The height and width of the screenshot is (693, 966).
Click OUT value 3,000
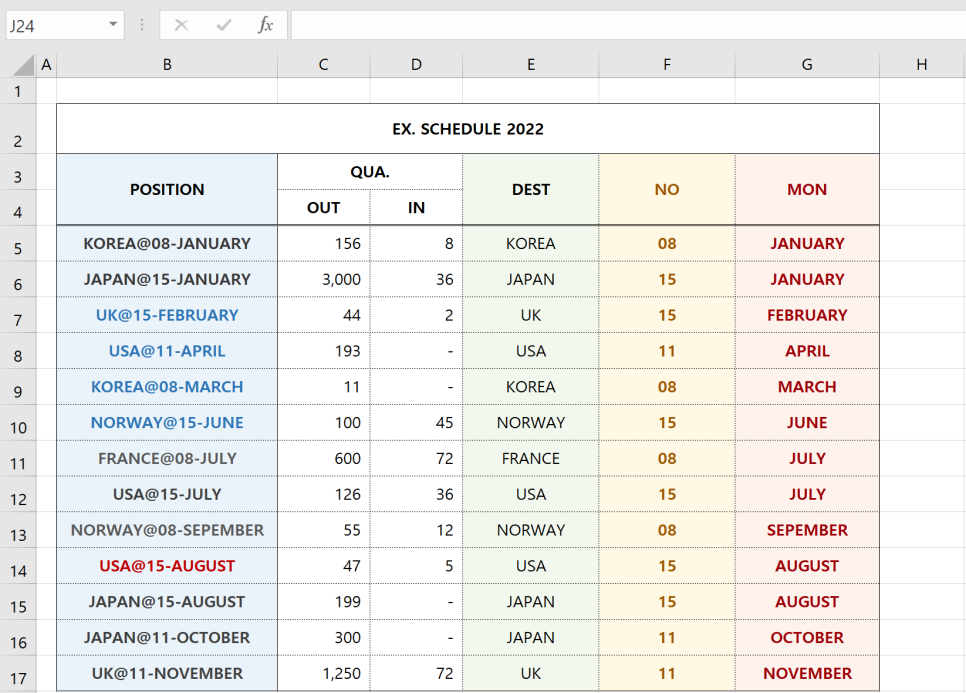click(323, 279)
